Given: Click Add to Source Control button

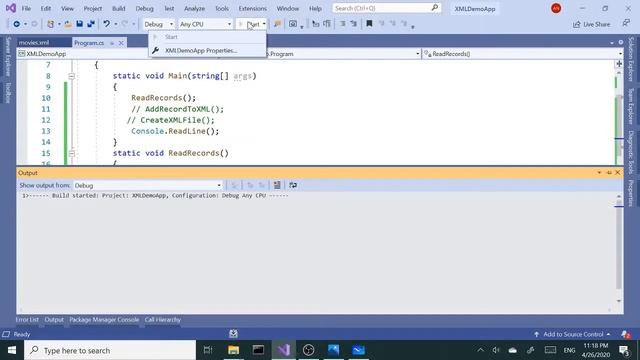Looking at the screenshot, I should pyautogui.click(x=572, y=334).
